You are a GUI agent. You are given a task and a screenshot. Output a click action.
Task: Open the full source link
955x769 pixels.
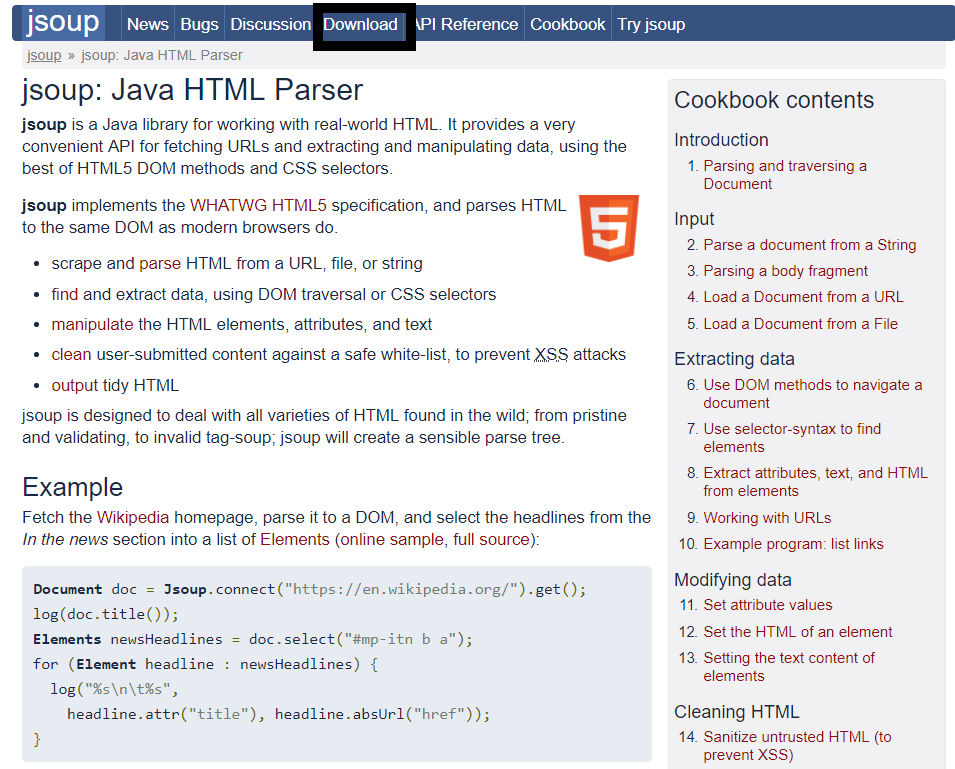pyautogui.click(x=492, y=539)
